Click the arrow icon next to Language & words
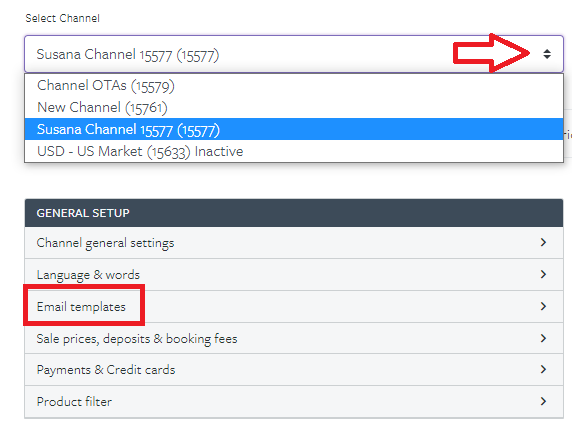The image size is (572, 445). [x=543, y=274]
